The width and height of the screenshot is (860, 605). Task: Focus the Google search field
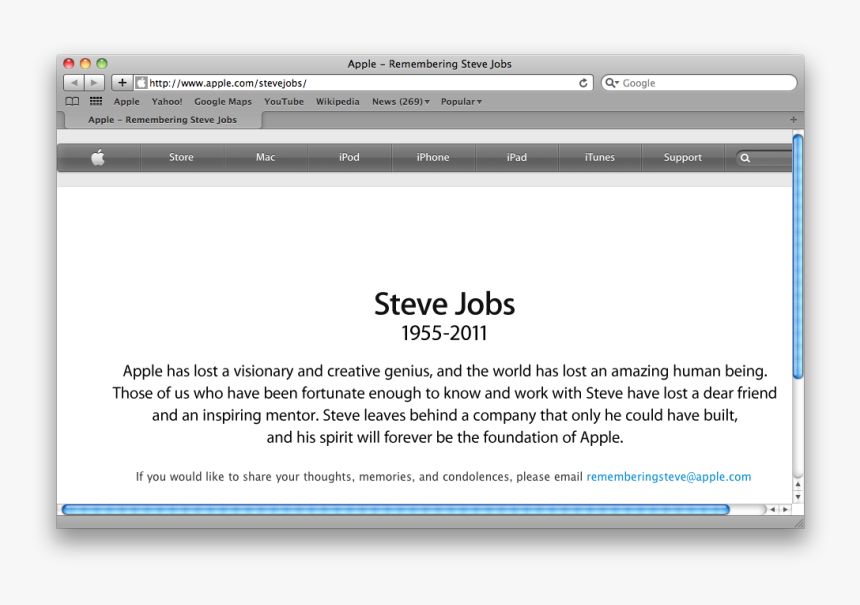(x=699, y=83)
